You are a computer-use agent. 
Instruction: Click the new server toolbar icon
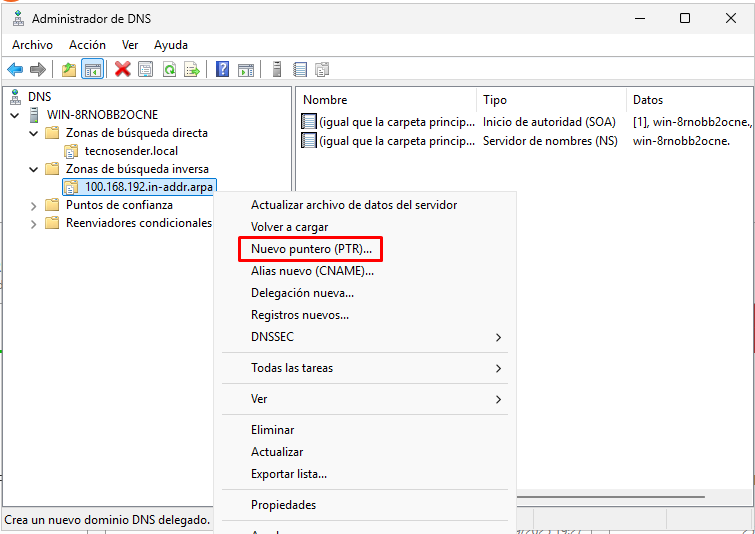tap(276, 69)
